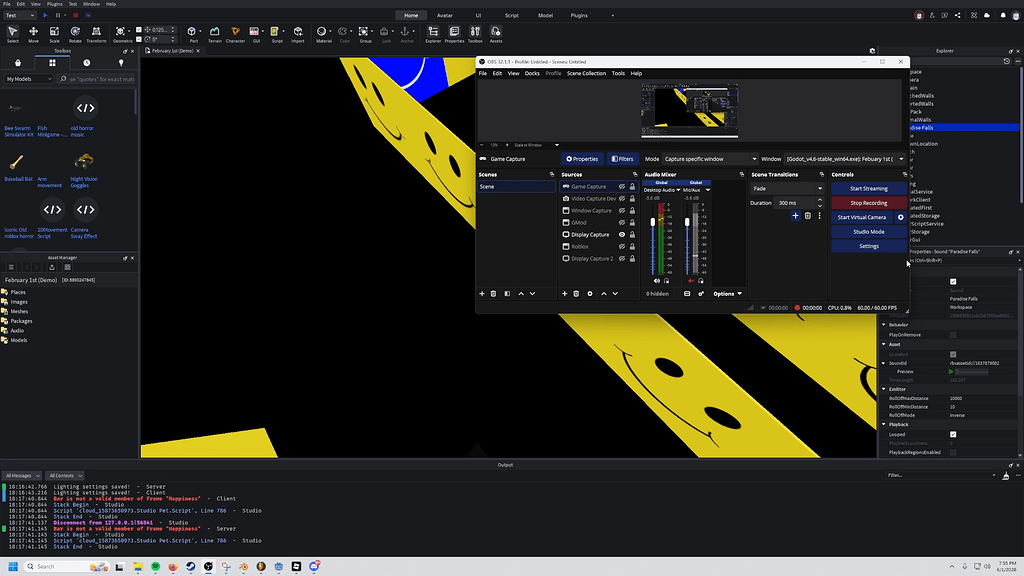Select the Move tool in Roblox Studio
This screenshot has height=576, width=1024.
(x=33, y=34)
